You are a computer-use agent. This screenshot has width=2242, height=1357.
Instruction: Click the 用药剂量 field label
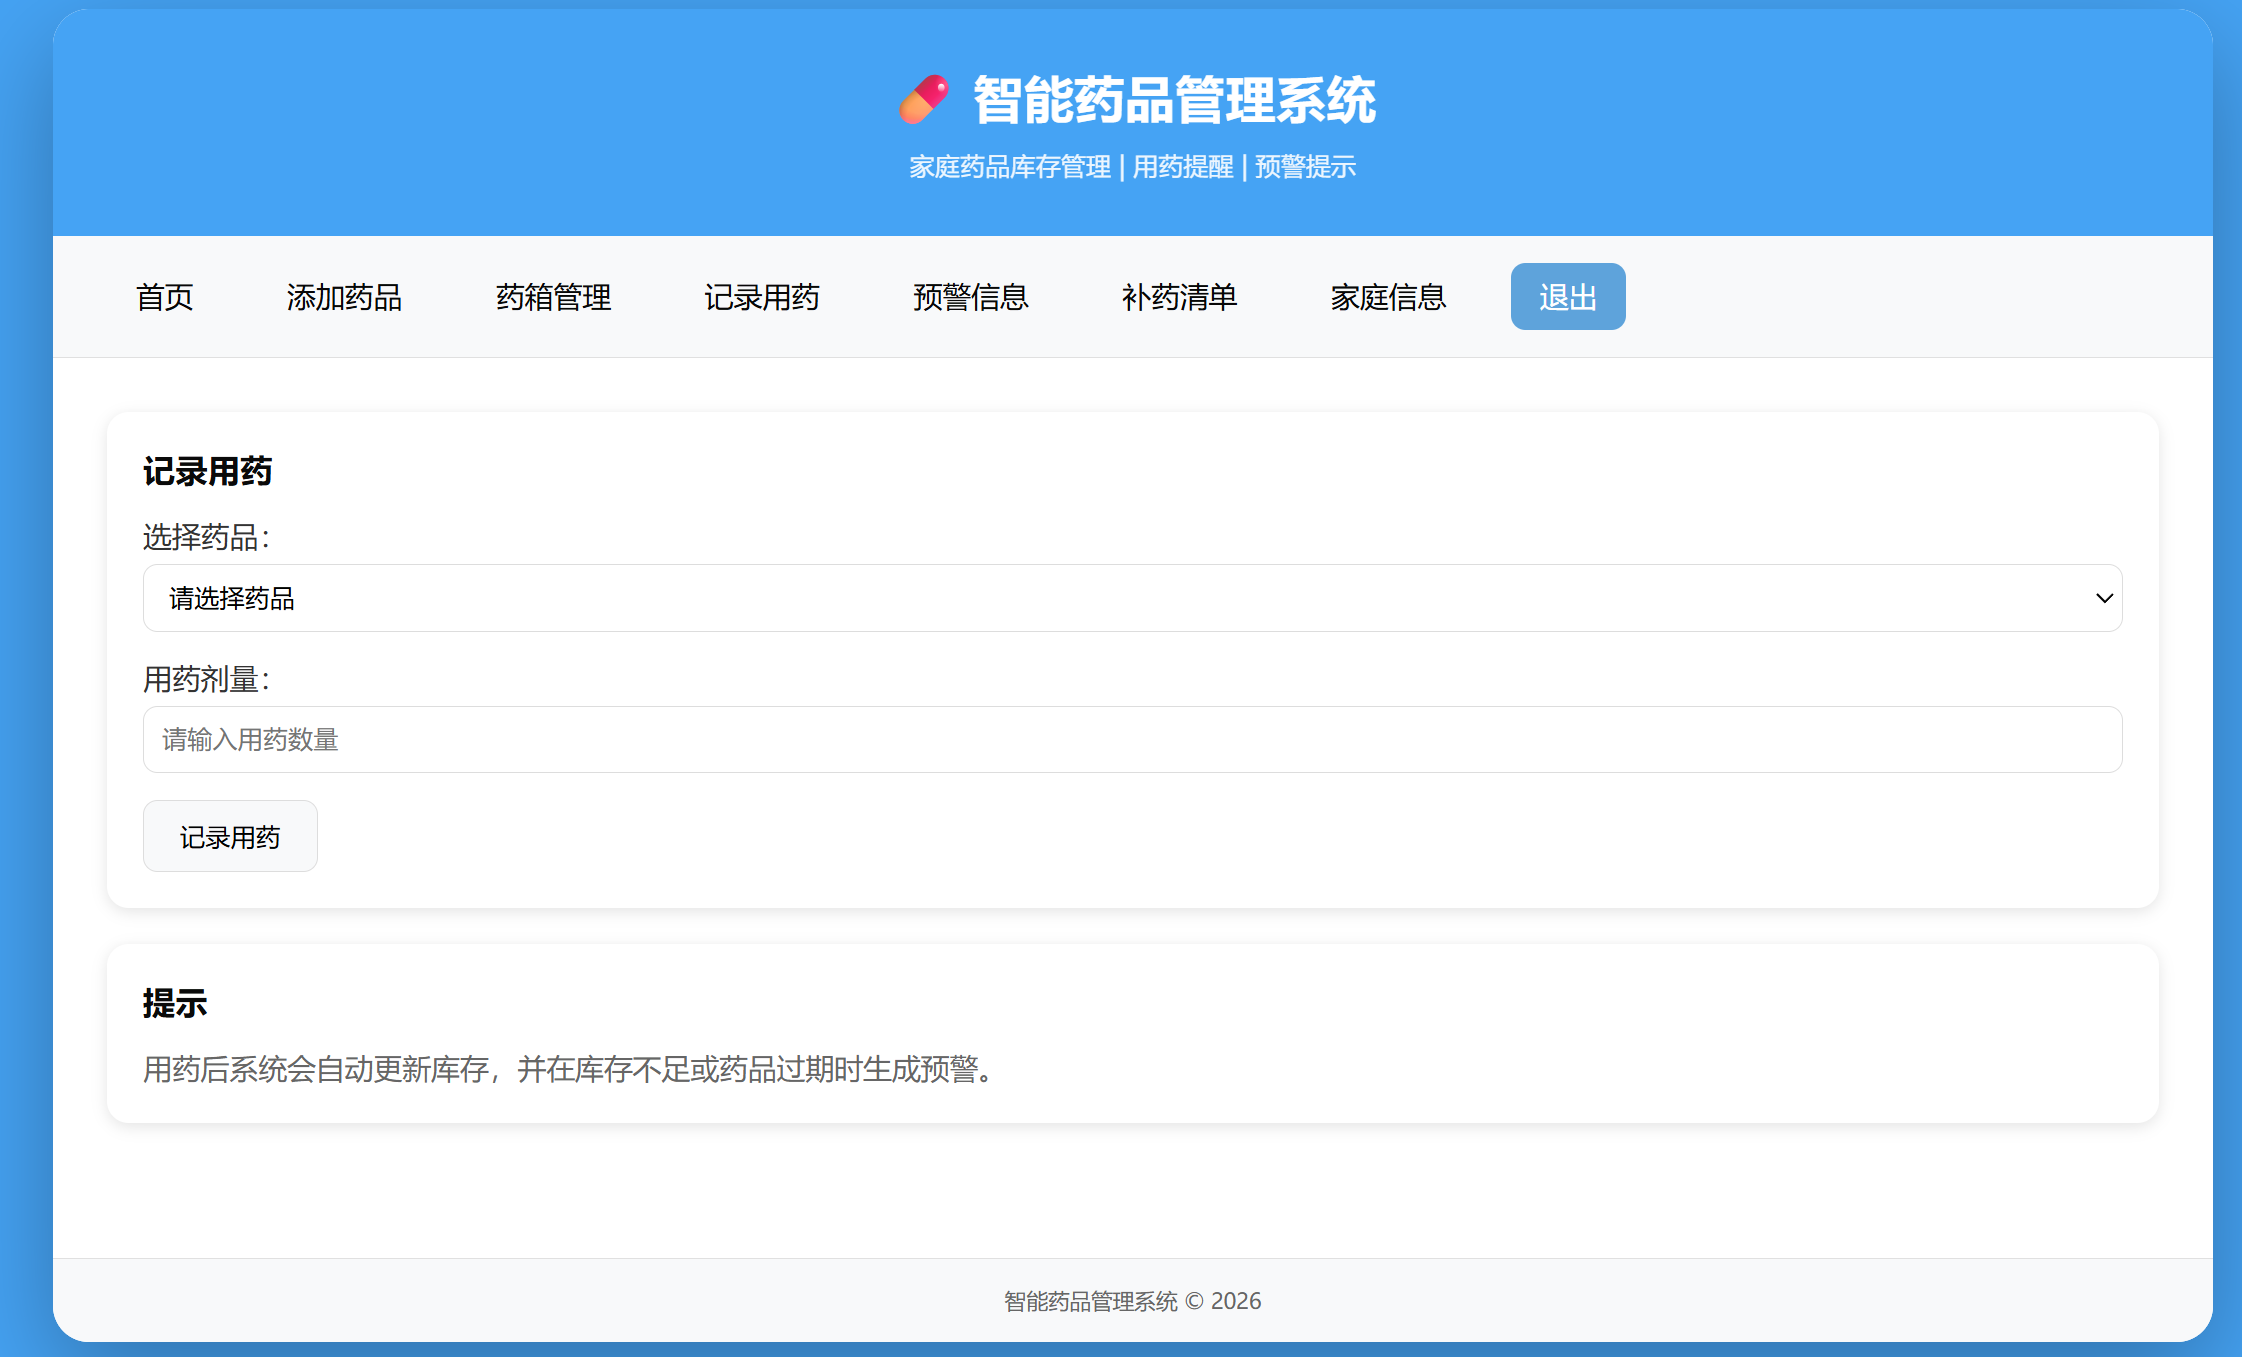click(206, 680)
